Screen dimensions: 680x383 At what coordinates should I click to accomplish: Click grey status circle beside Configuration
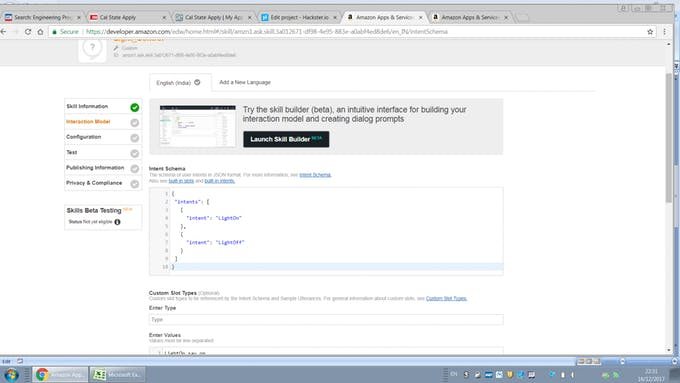[x=135, y=138]
